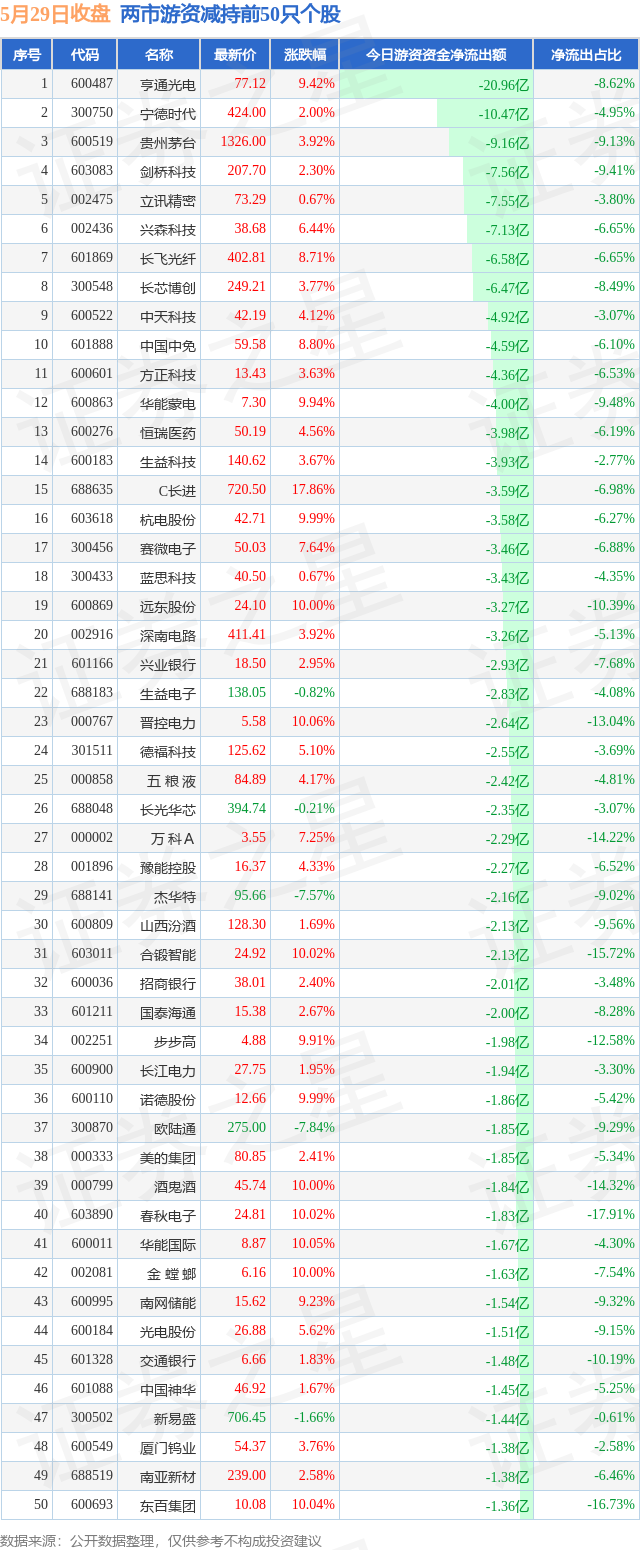The width and height of the screenshot is (640, 1550).
Task: Click the -20.96亿 outflow bar
Action: coord(435,85)
